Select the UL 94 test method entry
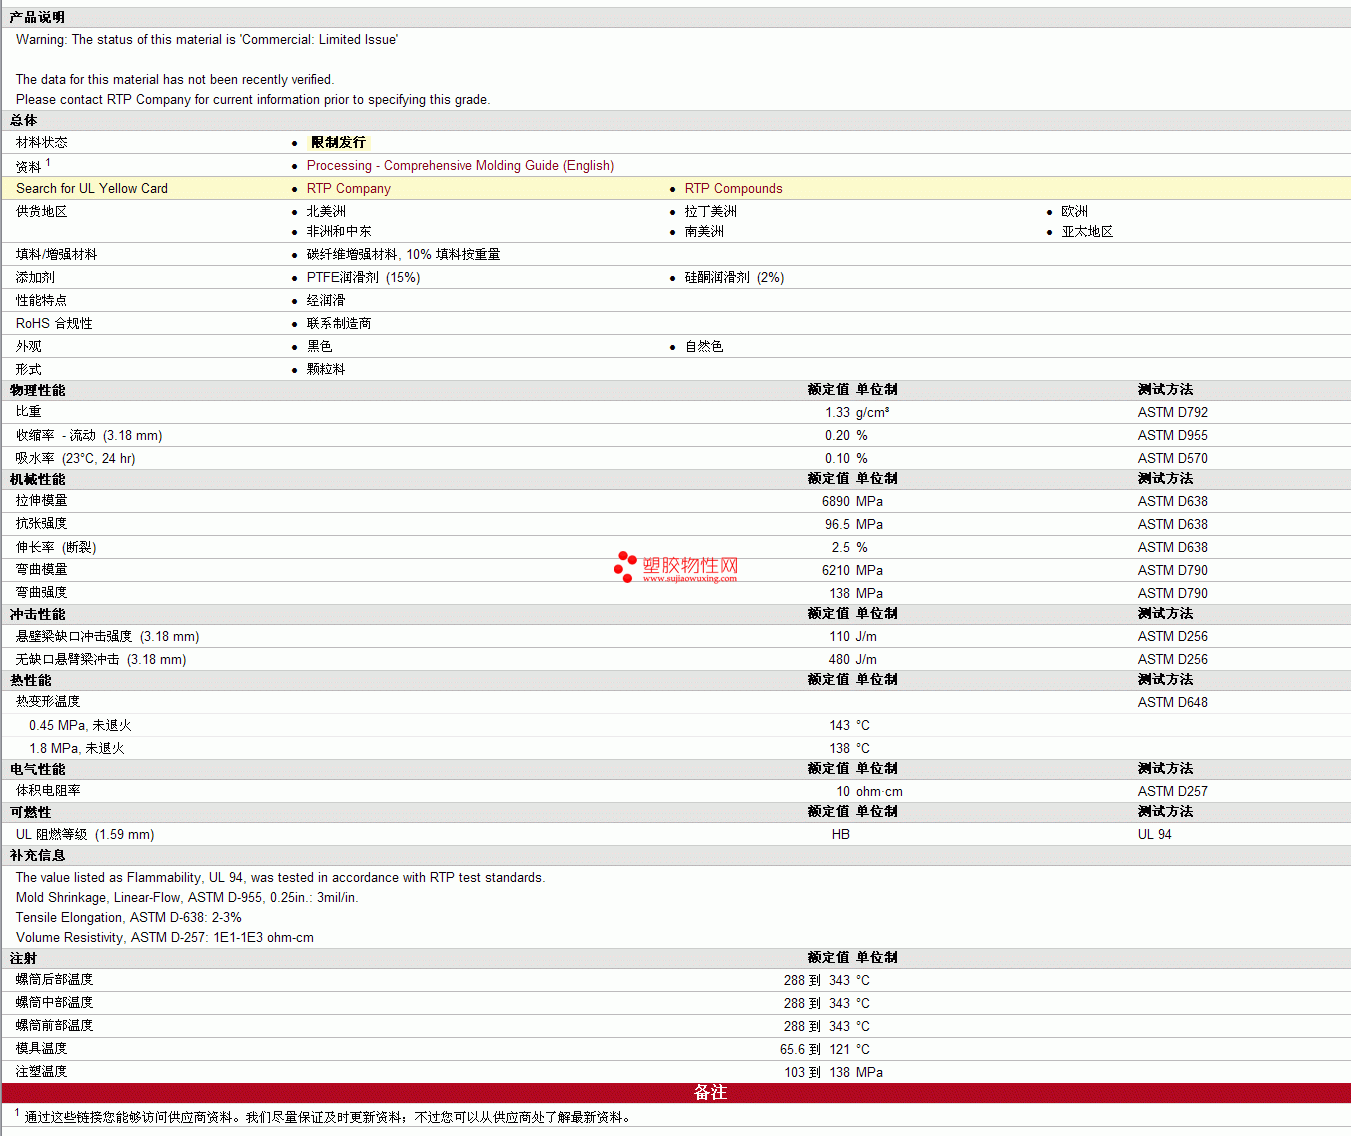This screenshot has height=1136, width=1351. 1154,835
